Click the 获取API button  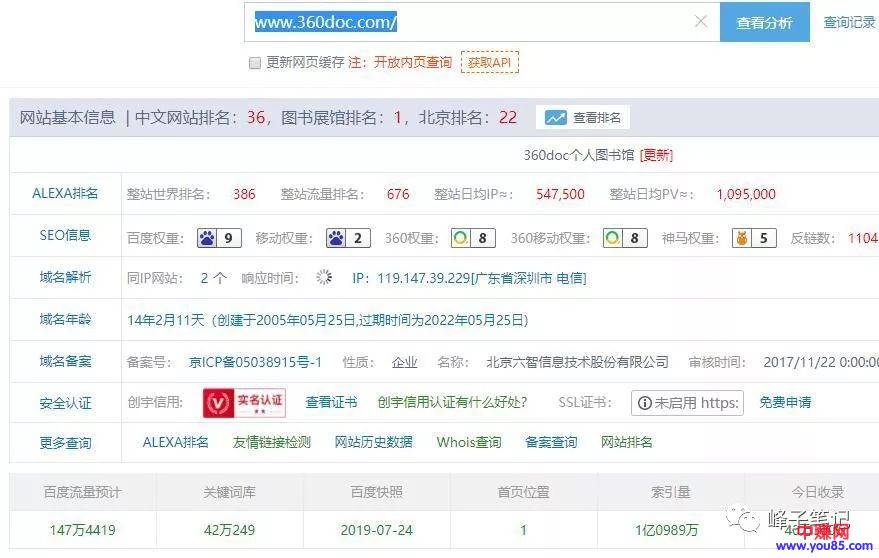(490, 62)
